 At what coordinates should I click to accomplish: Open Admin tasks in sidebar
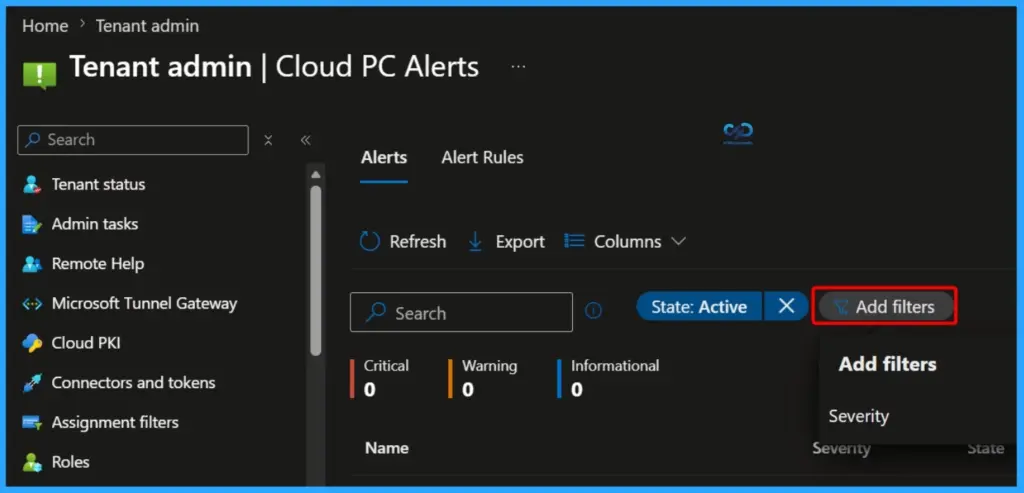coord(95,224)
